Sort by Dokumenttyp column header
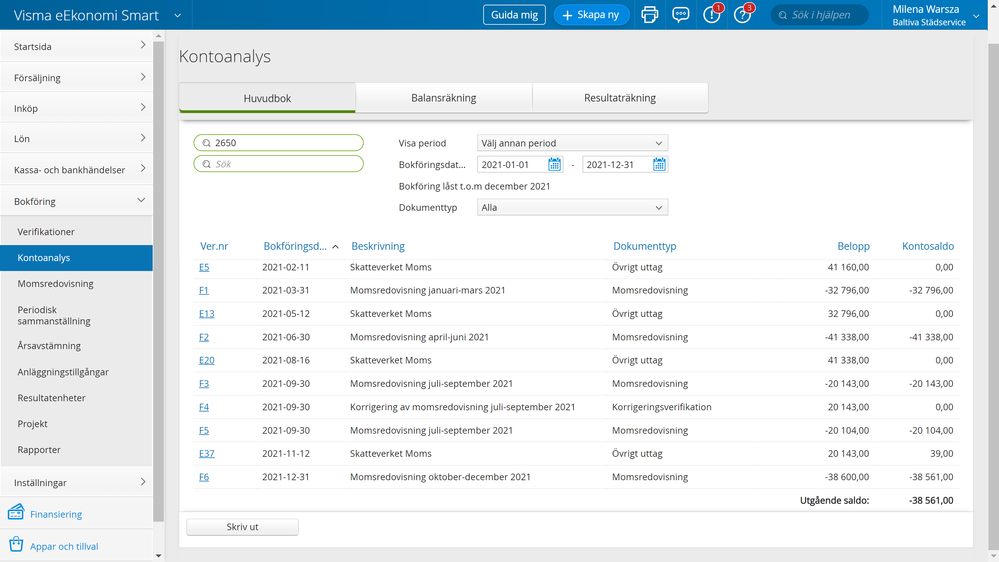Image resolution: width=999 pixels, height=562 pixels. point(645,246)
